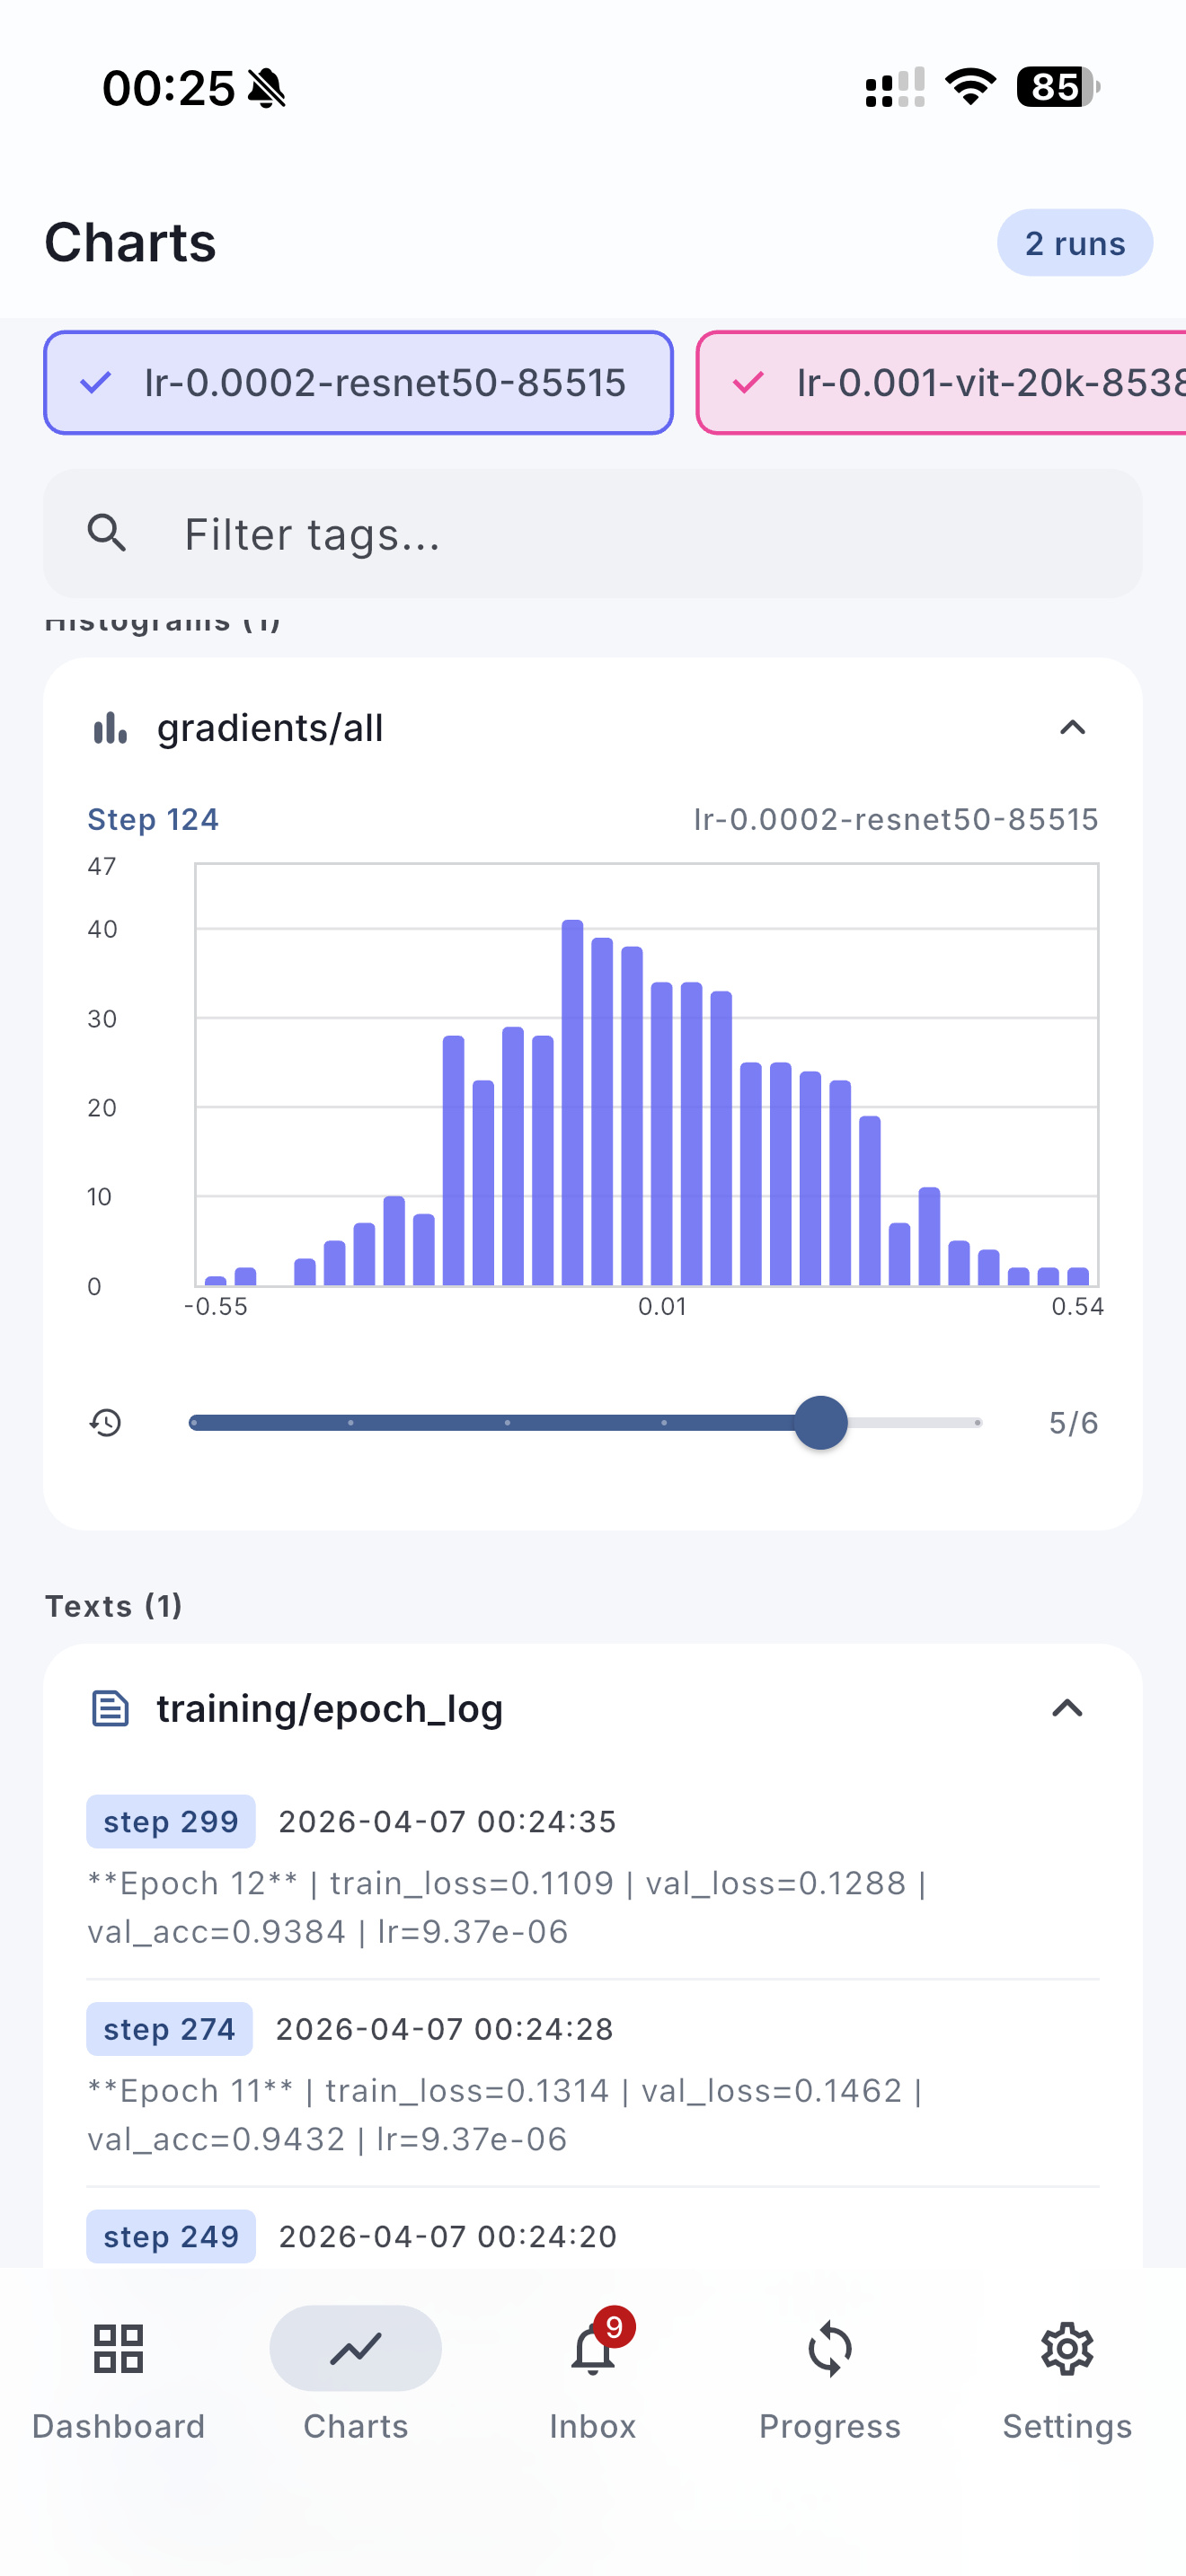The height and width of the screenshot is (2576, 1186).
Task: Open the Dashboard tab
Action: [x=118, y=2381]
